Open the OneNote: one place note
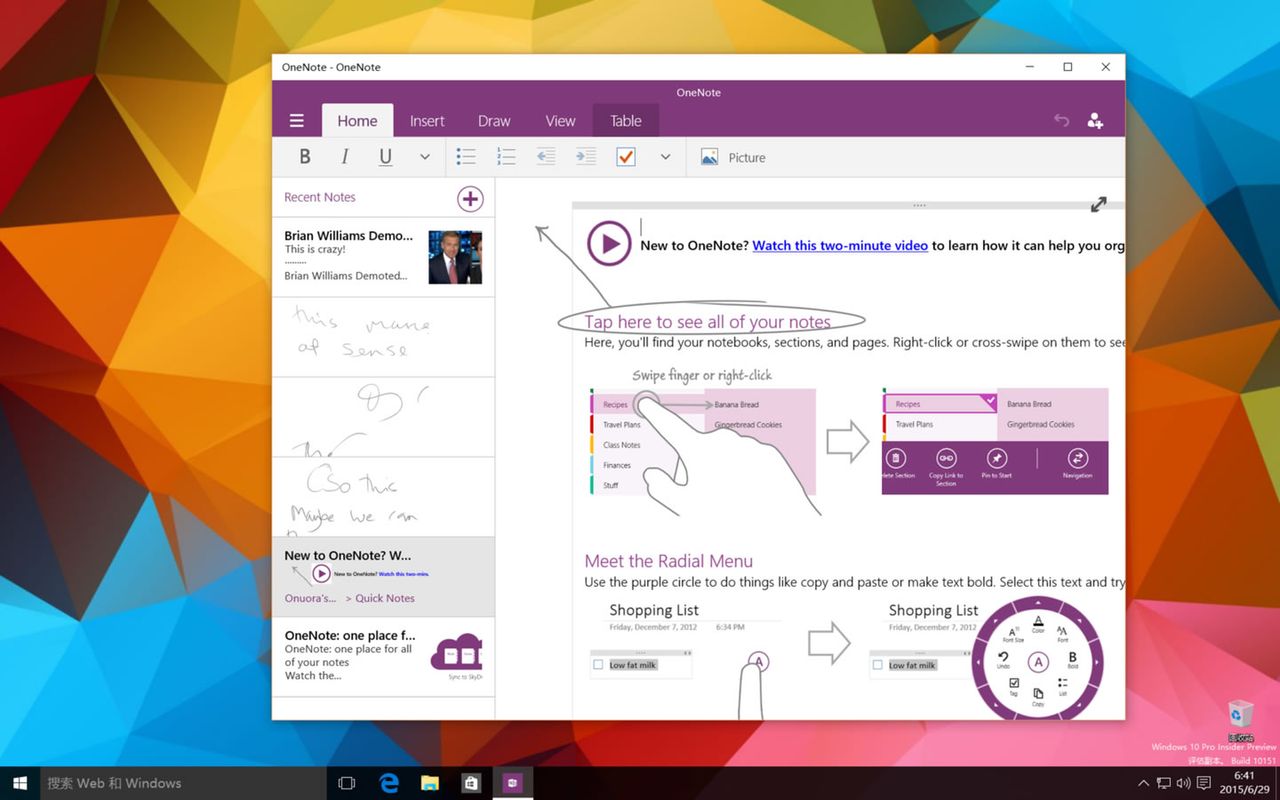1280x800 pixels. pos(383,657)
